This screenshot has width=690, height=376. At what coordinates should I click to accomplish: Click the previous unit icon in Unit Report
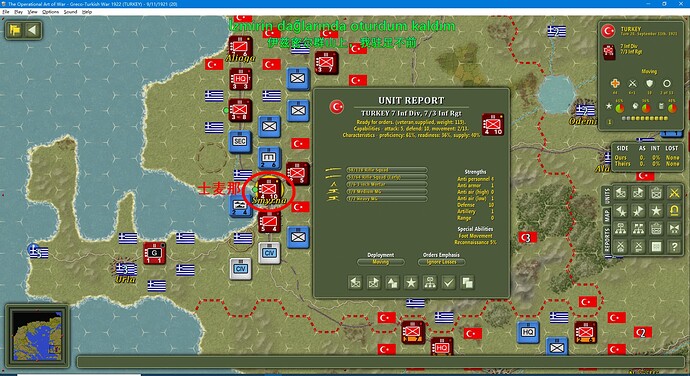(x=355, y=283)
